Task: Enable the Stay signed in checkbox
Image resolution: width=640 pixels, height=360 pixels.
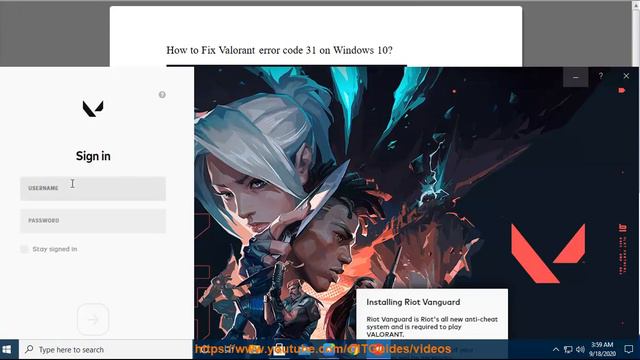Action: [24, 249]
